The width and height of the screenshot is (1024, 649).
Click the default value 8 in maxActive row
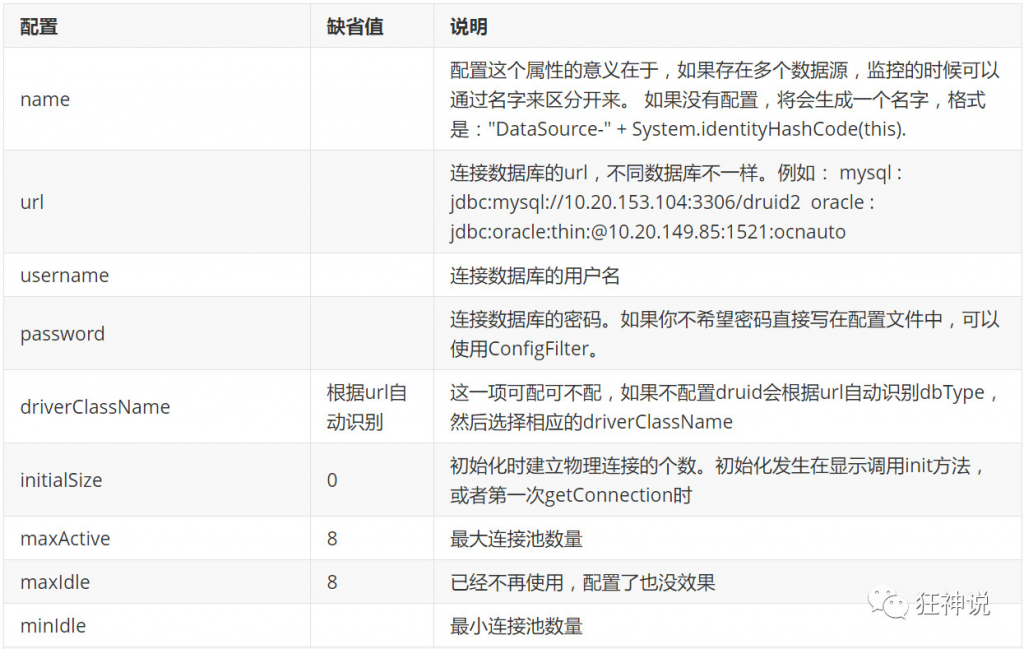[332, 538]
